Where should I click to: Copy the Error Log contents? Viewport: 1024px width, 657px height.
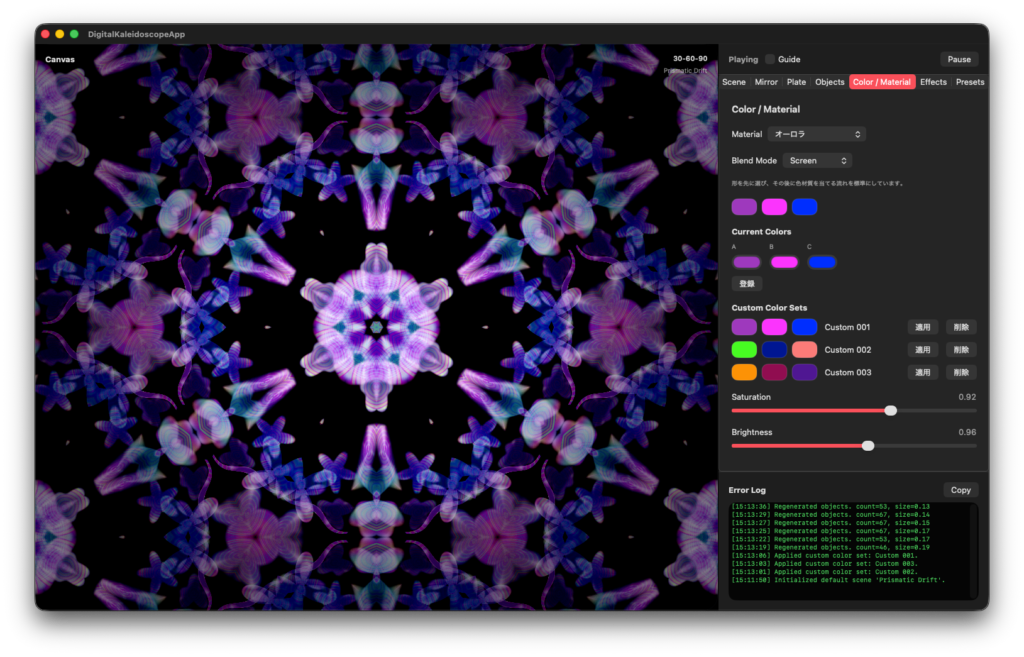click(x=960, y=490)
